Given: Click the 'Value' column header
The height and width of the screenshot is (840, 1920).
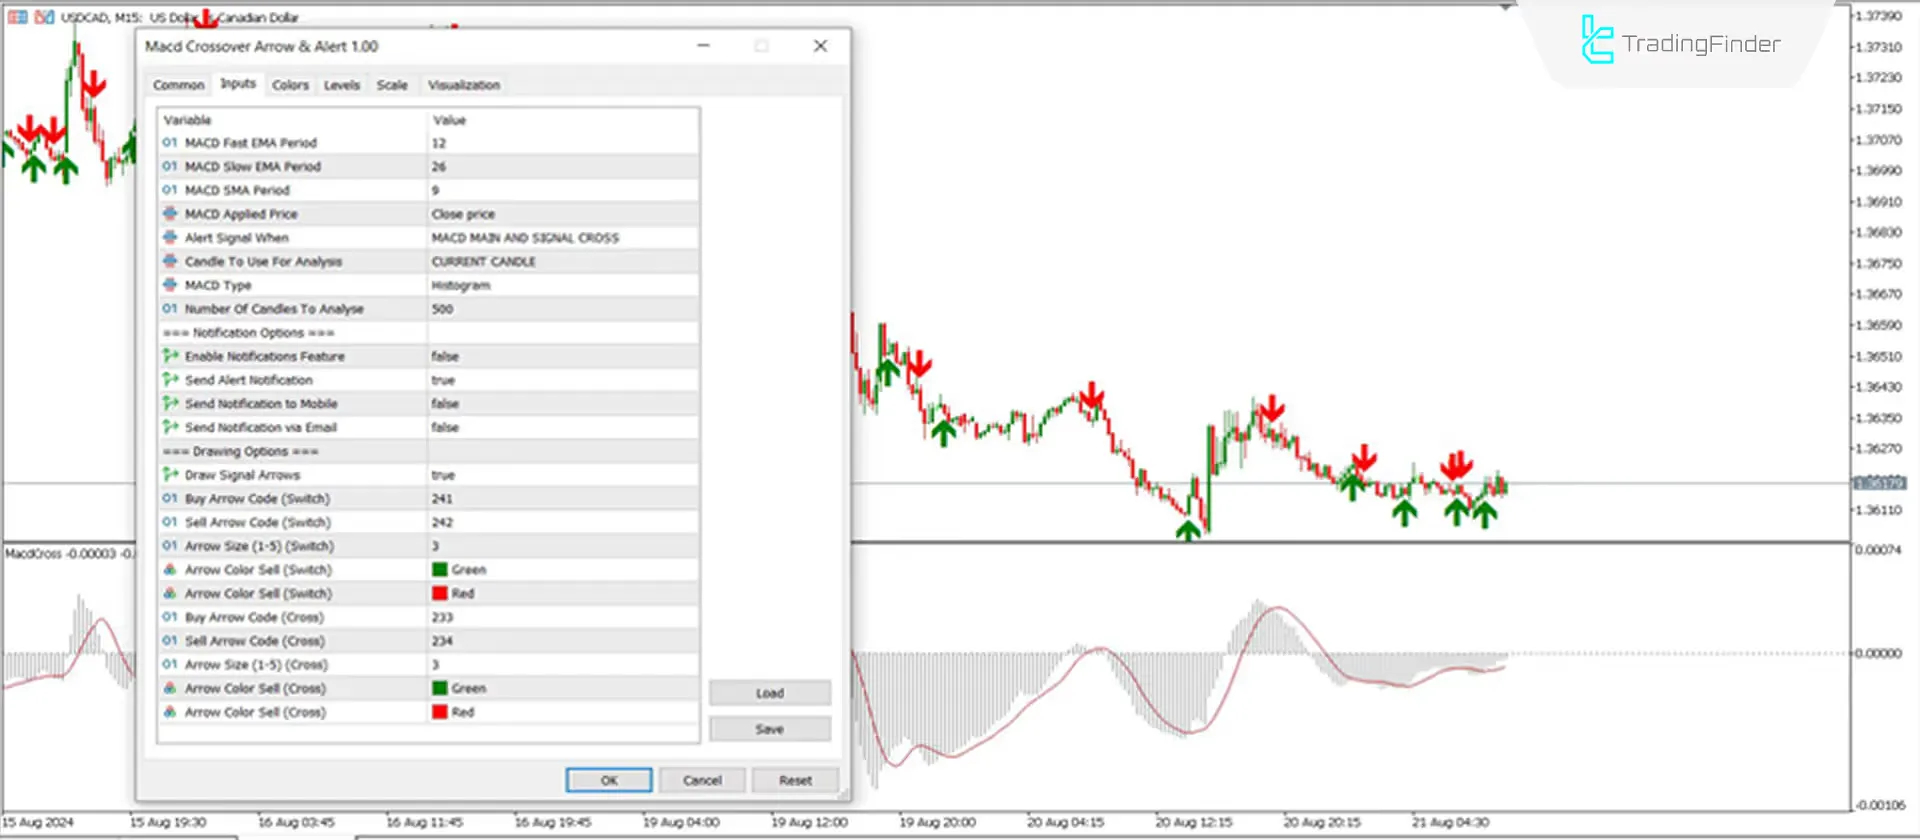Looking at the screenshot, I should (449, 120).
